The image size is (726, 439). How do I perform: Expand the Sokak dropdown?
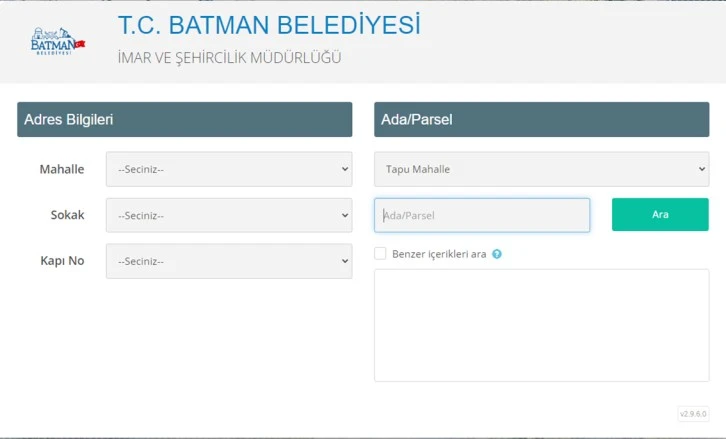(x=229, y=215)
